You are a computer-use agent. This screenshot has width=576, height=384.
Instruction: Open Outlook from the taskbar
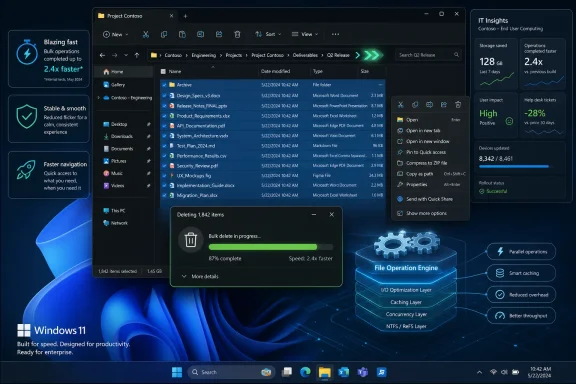click(343, 372)
